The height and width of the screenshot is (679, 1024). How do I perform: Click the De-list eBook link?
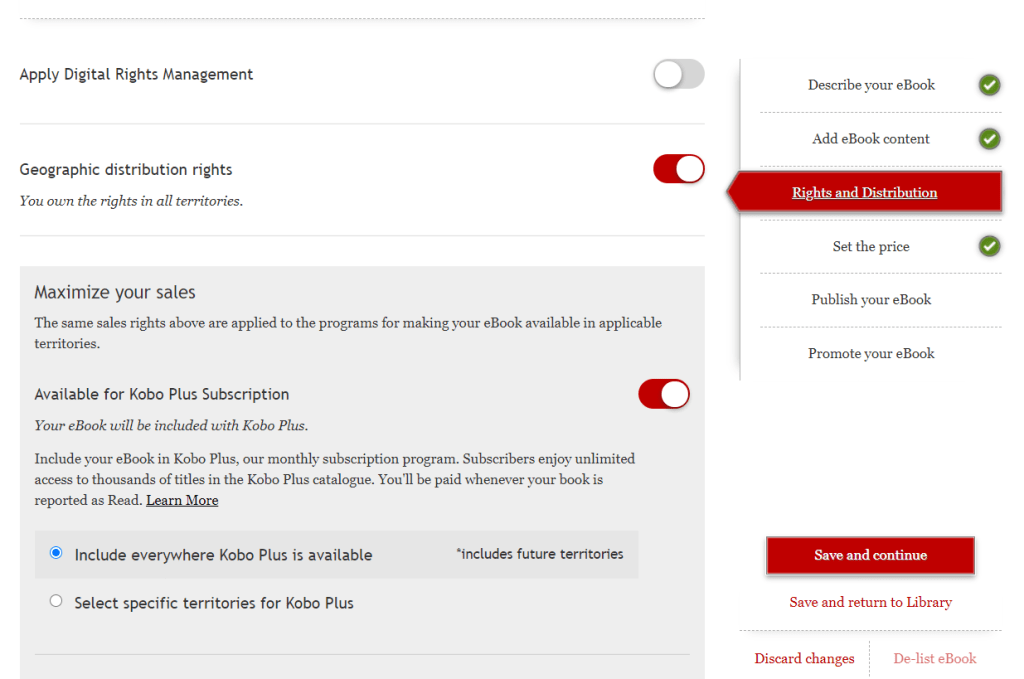click(934, 658)
